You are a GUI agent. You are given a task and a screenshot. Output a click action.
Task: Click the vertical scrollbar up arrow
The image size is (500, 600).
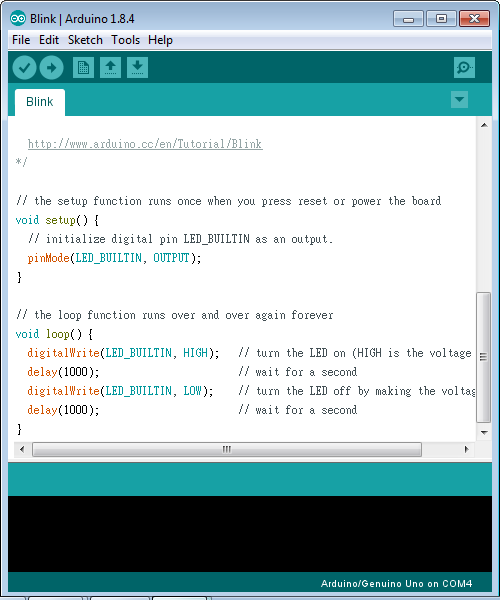[484, 125]
